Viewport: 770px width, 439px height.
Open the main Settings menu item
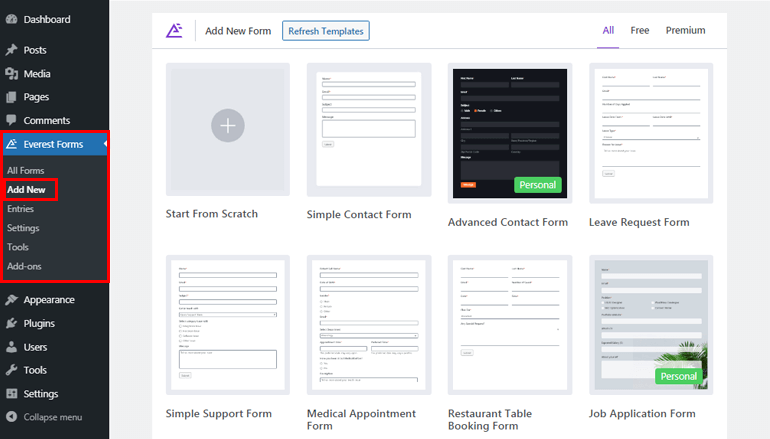[41, 393]
